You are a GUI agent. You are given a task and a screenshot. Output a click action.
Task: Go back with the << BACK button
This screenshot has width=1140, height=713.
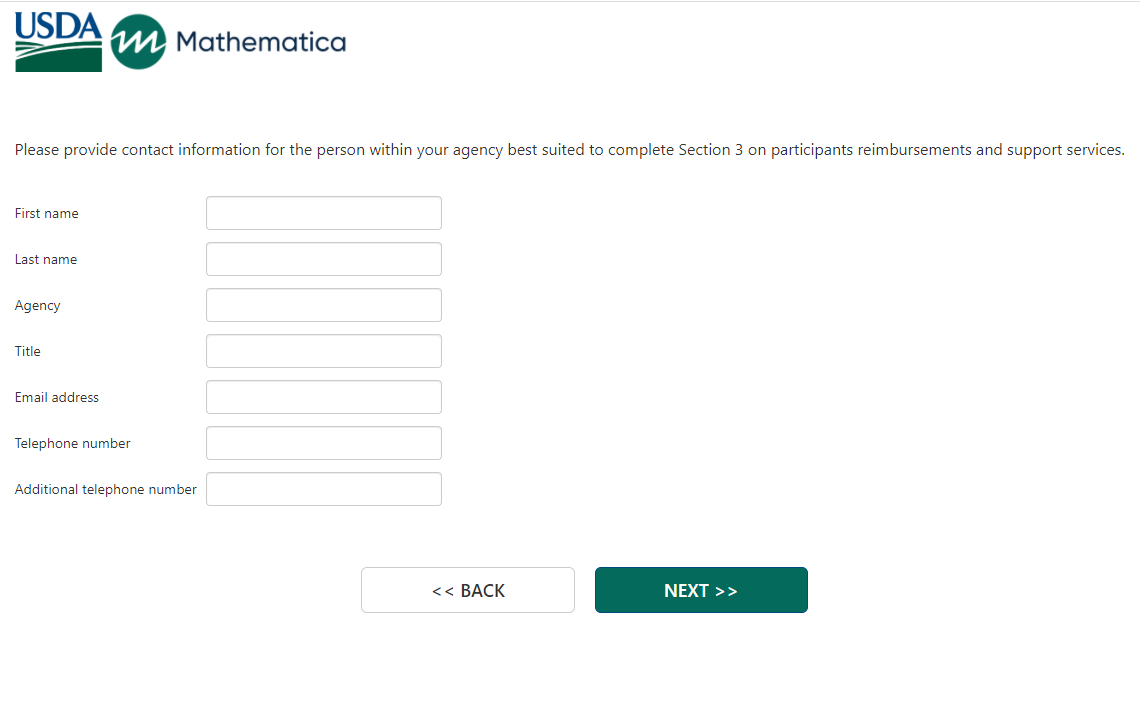point(467,590)
